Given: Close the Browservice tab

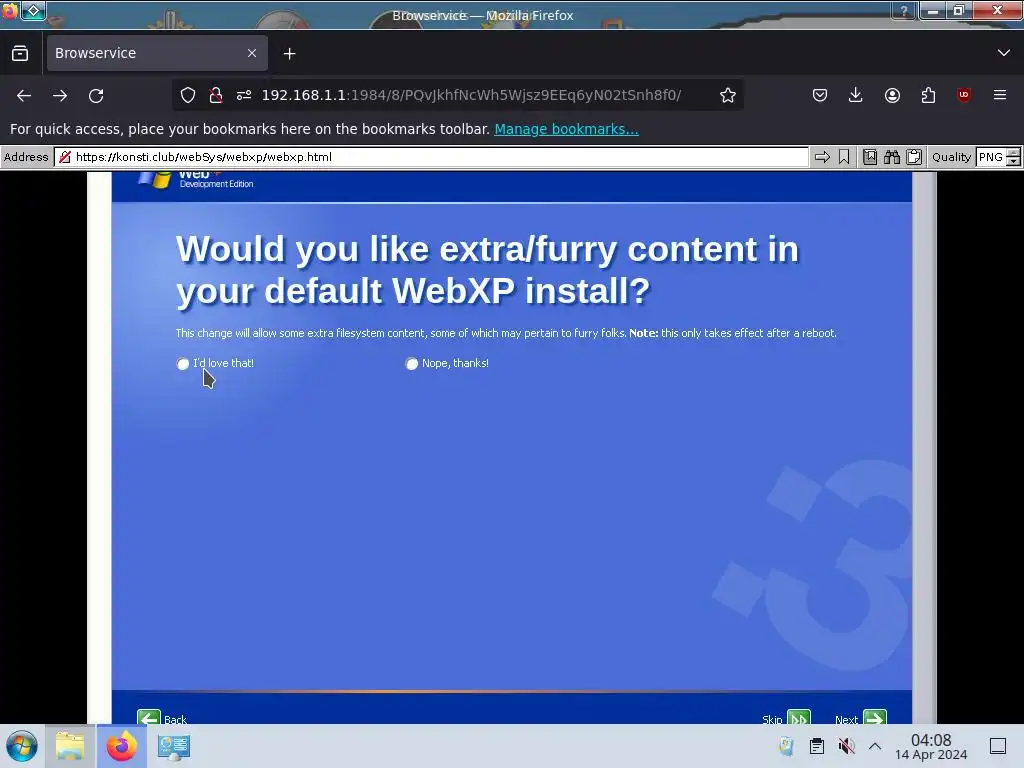Looking at the screenshot, I should [252, 53].
